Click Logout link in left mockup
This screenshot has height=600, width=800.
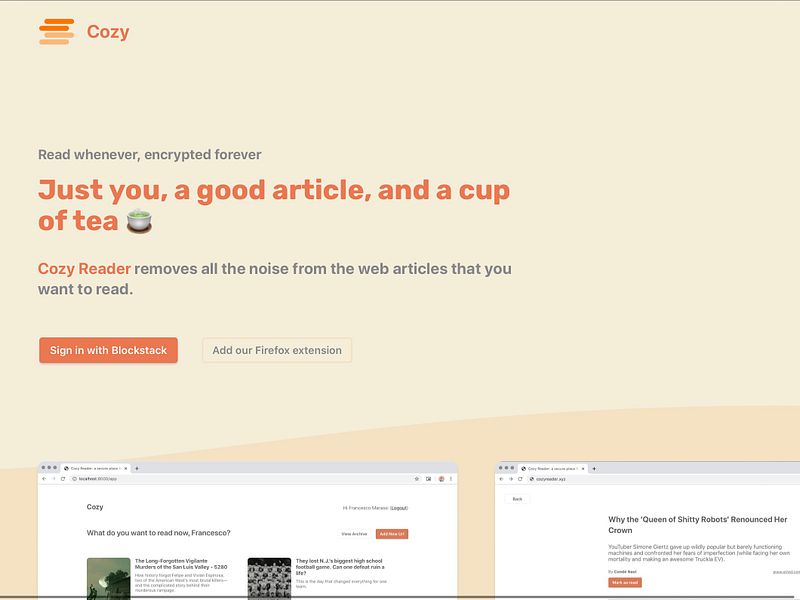(x=399, y=508)
